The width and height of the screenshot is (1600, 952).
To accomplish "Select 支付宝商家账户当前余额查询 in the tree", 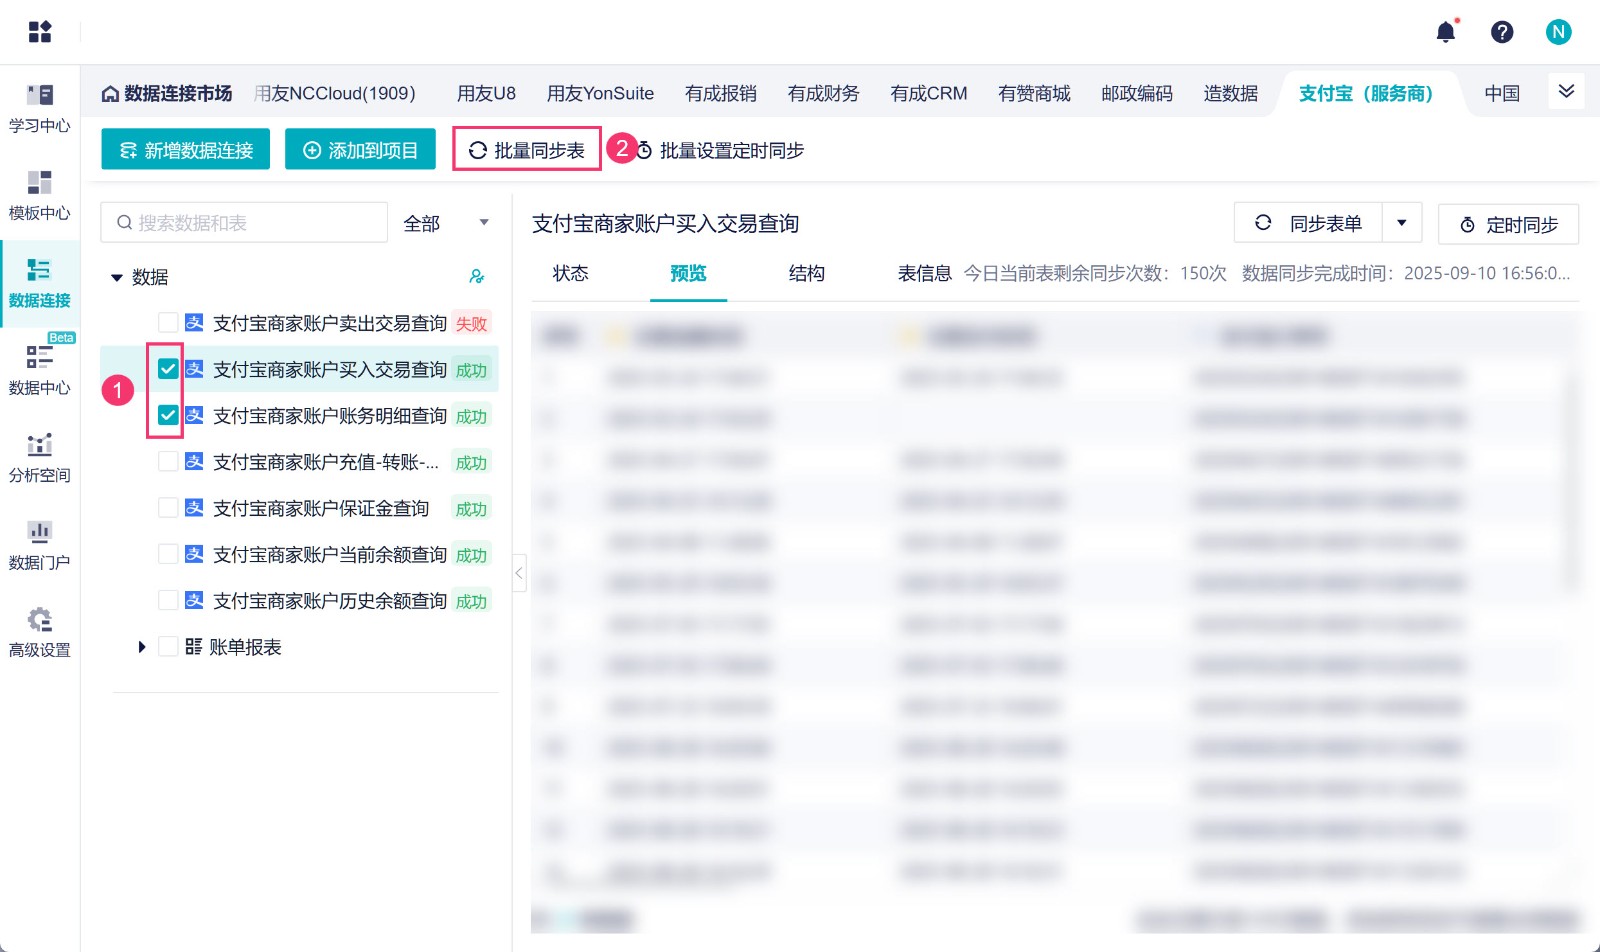I will pyautogui.click(x=330, y=554).
